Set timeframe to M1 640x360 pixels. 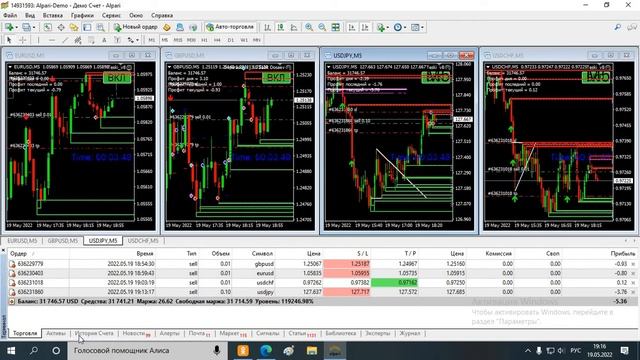coord(151,40)
